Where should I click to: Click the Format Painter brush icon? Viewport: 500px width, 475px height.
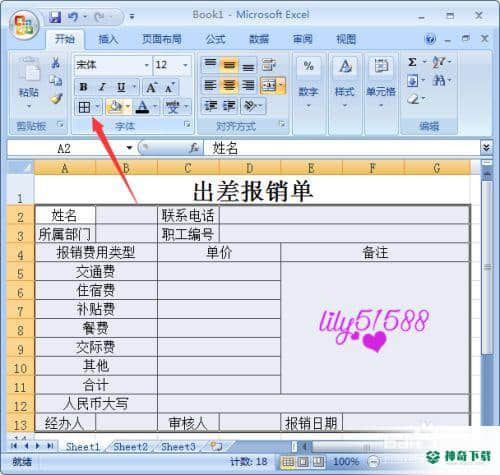56,99
